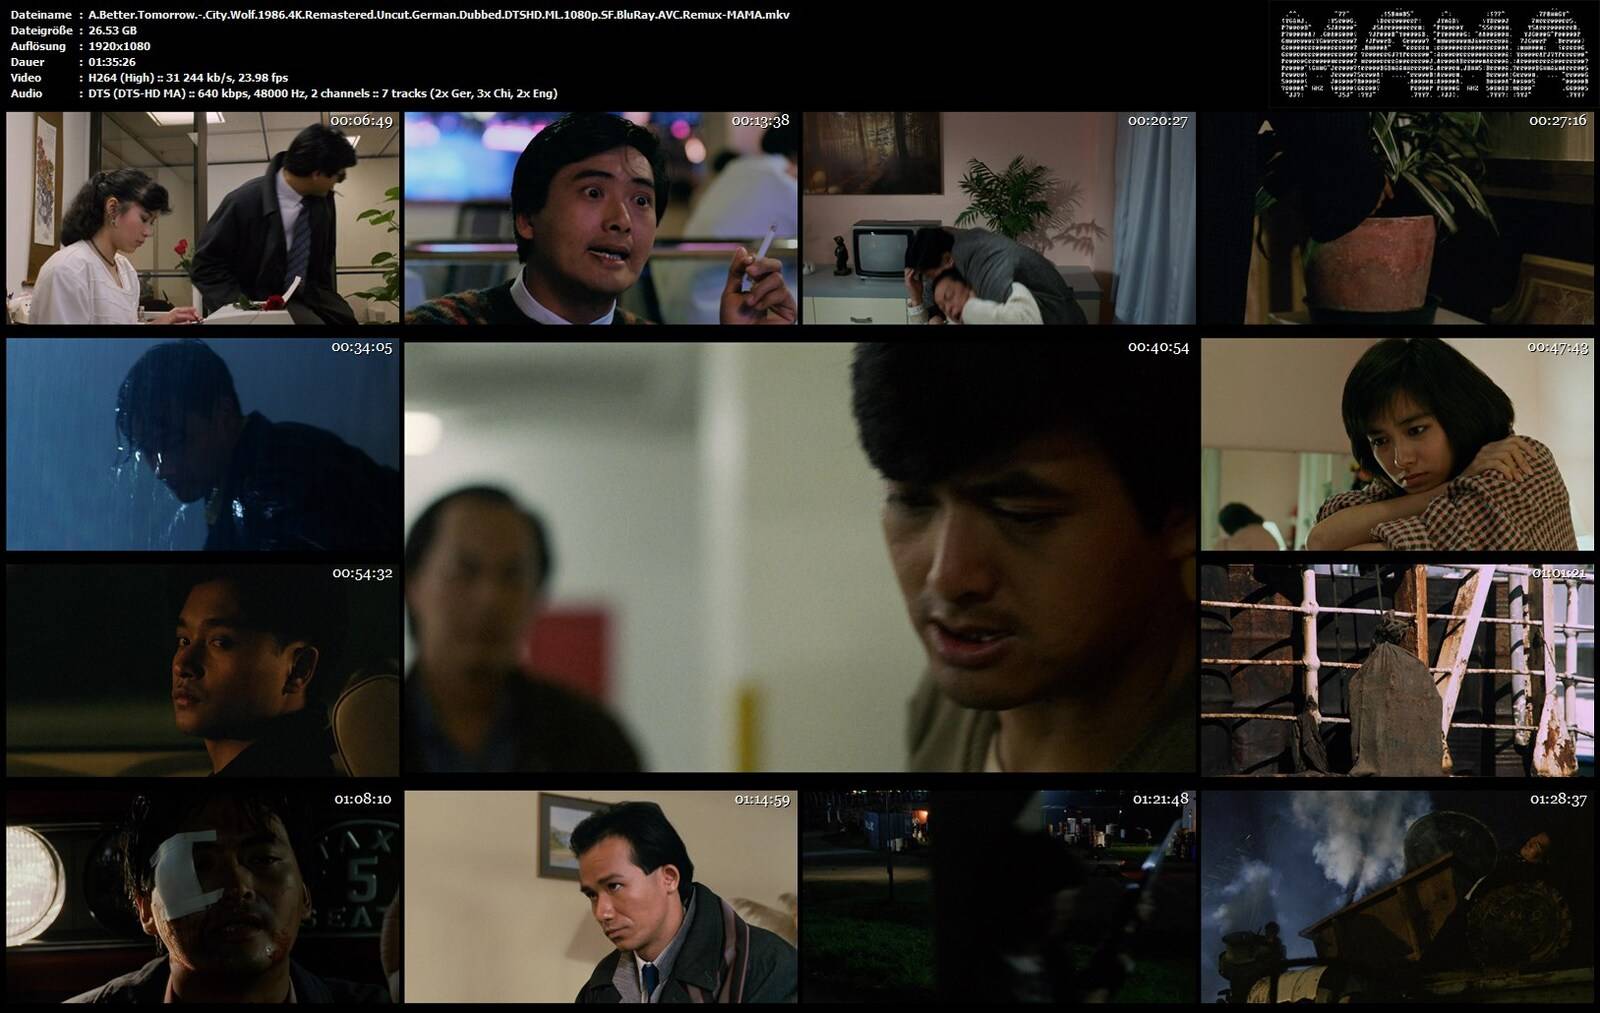Click the file size value 26.53 GB
This screenshot has width=1600, height=1013.
pyautogui.click(x=113, y=31)
